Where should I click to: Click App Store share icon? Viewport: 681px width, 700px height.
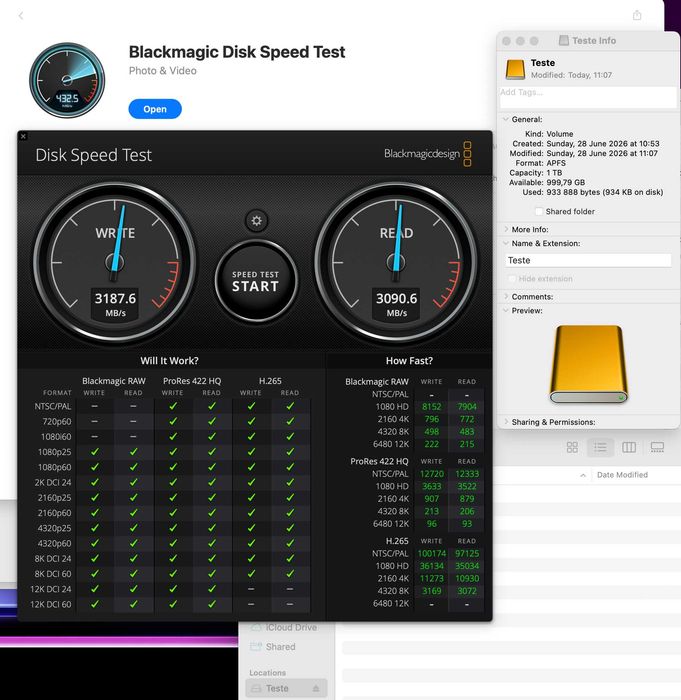click(637, 15)
